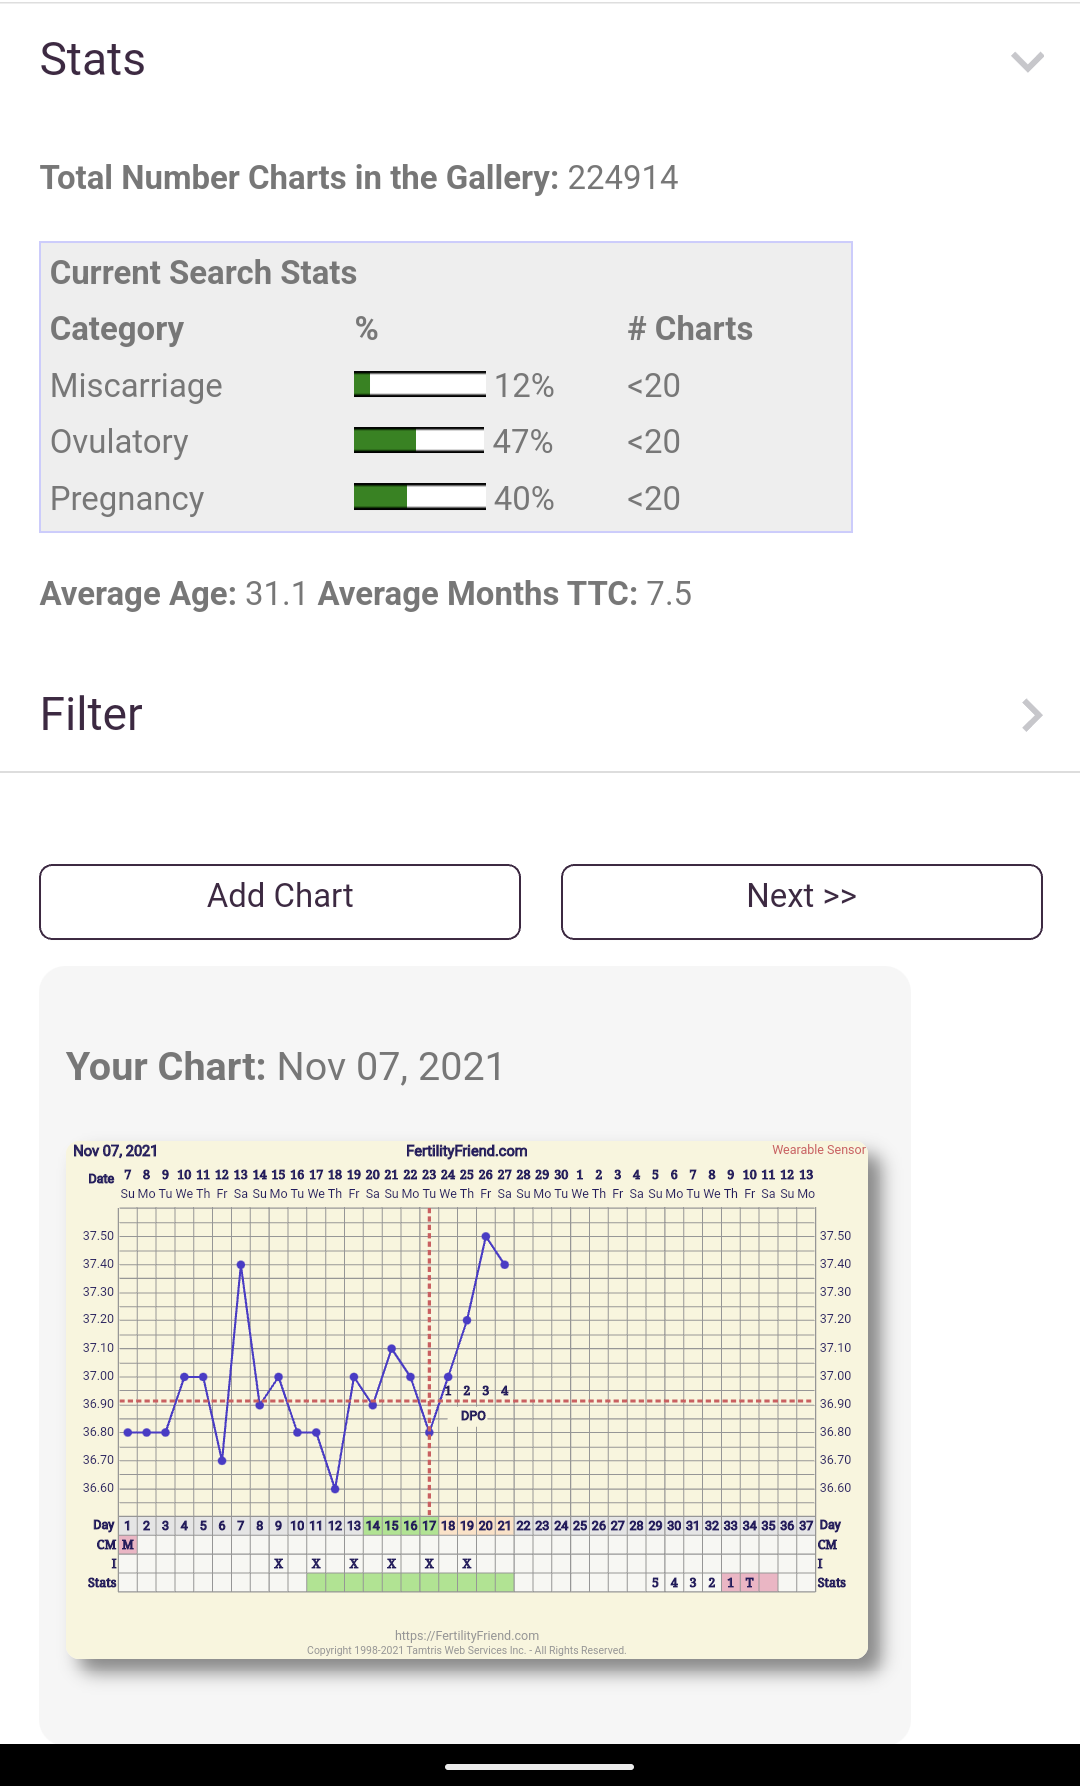The width and height of the screenshot is (1080, 1786).
Task: Tap the menstruation M marker on day 1
Action: pos(128,1545)
